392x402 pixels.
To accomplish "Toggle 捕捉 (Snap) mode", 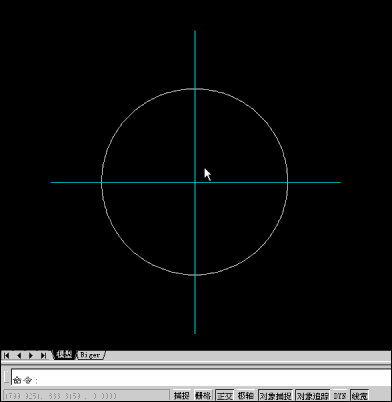I will point(182,396).
